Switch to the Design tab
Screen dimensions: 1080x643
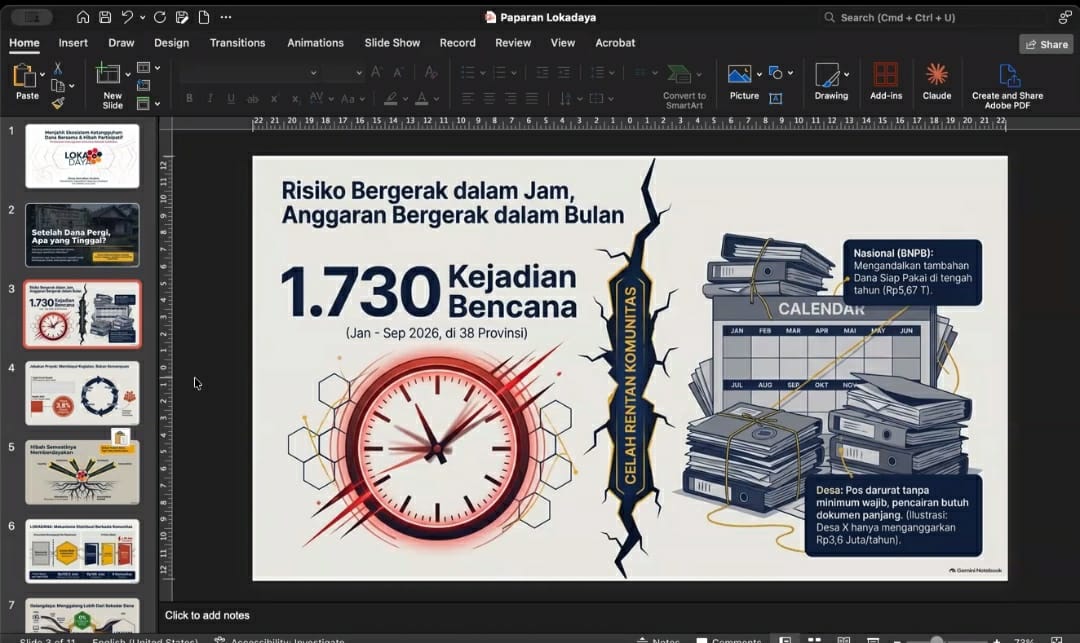(172, 43)
